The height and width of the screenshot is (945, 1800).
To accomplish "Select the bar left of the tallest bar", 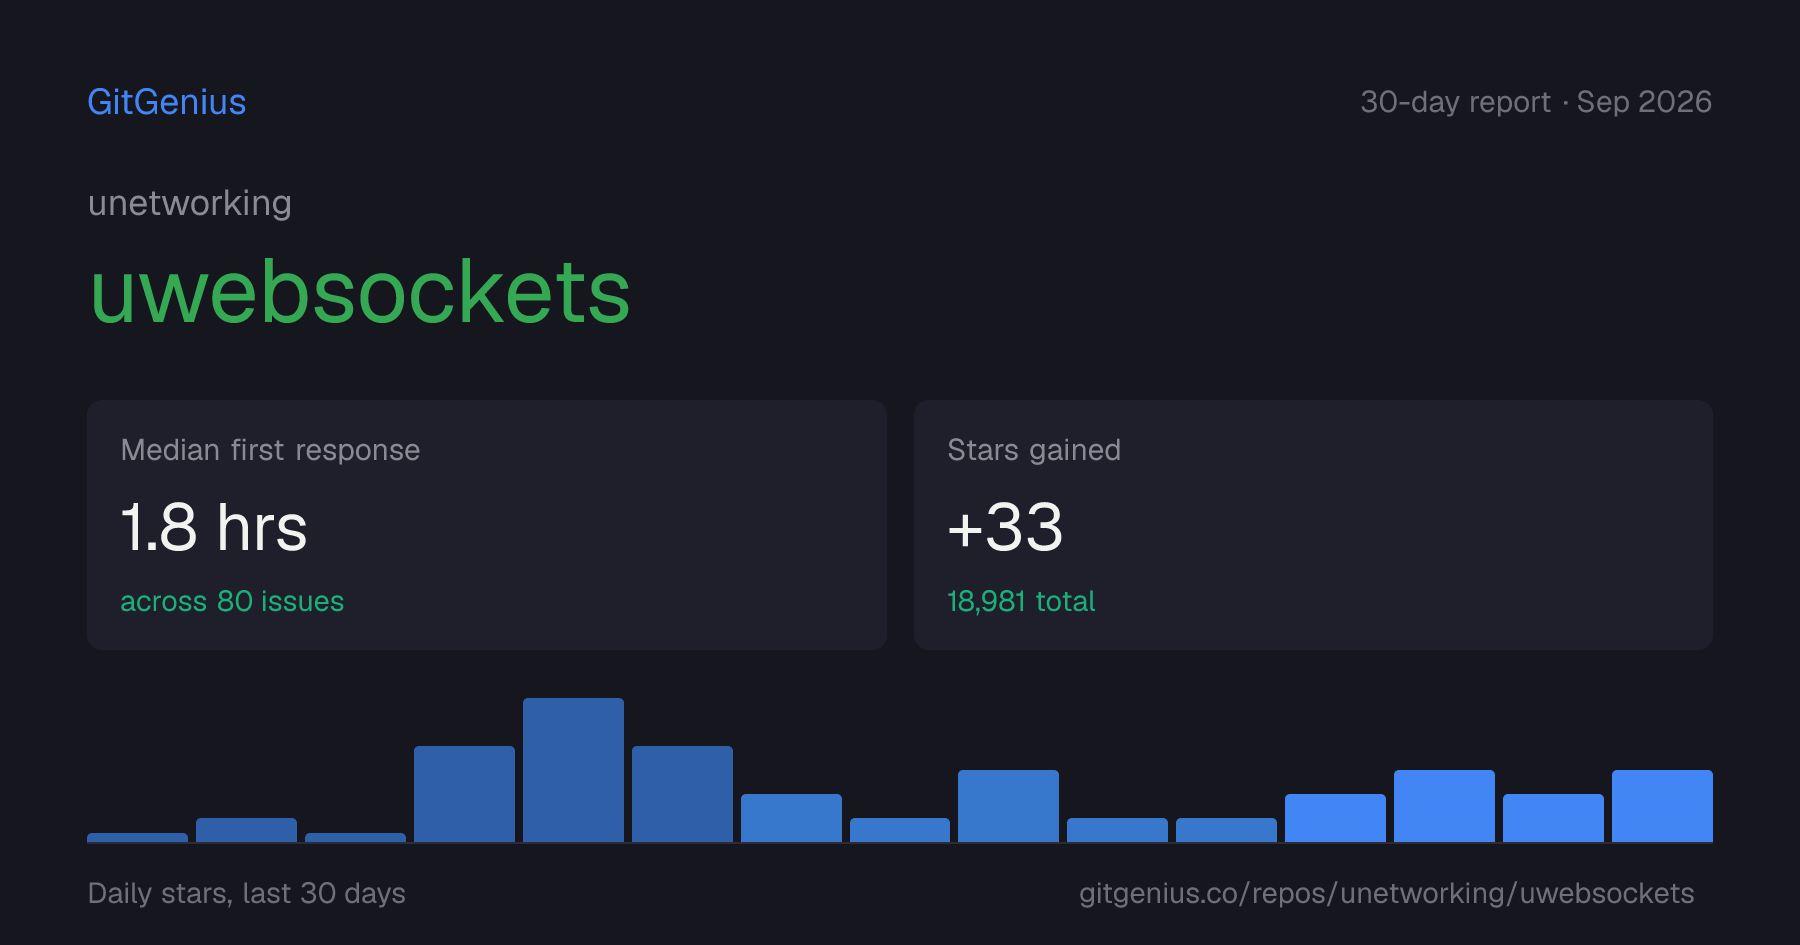I will click(x=464, y=794).
